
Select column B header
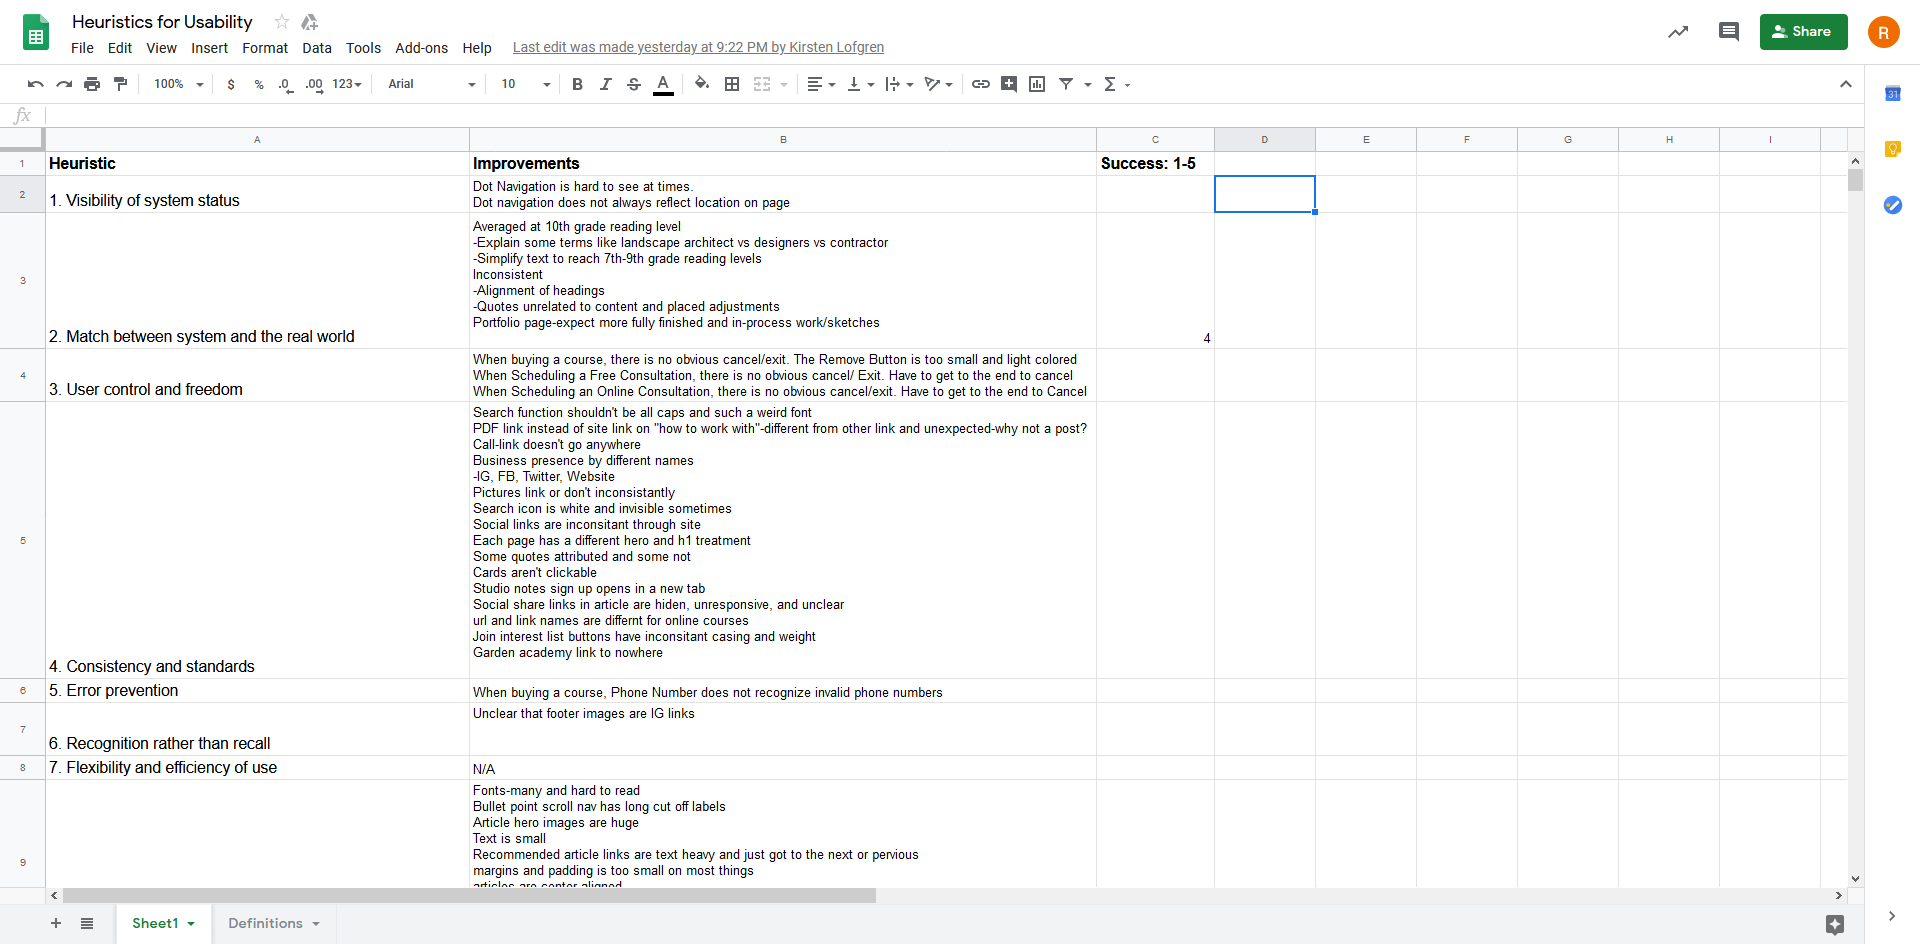tap(783, 139)
